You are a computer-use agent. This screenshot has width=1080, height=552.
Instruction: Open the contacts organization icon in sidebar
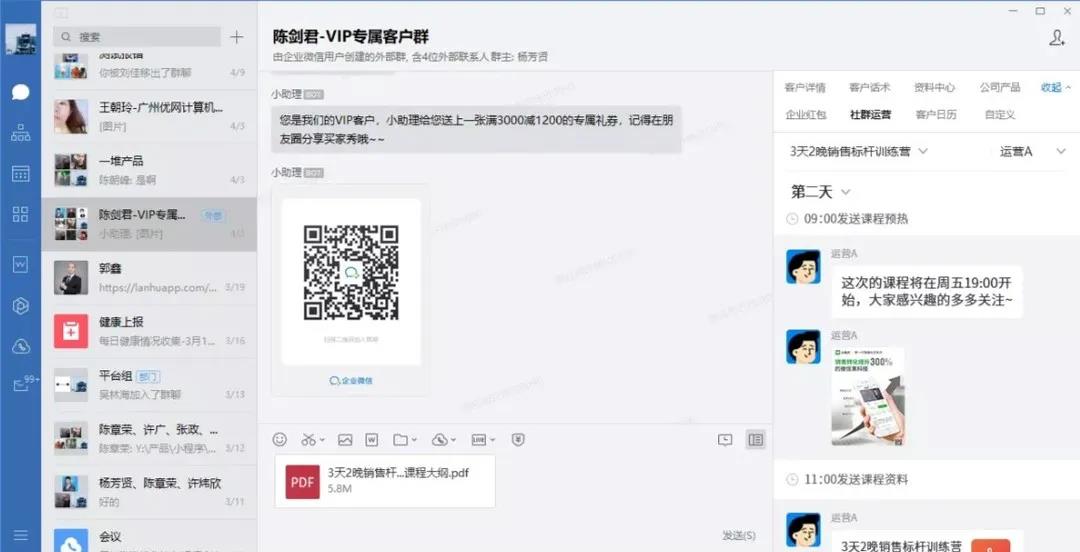[20, 133]
